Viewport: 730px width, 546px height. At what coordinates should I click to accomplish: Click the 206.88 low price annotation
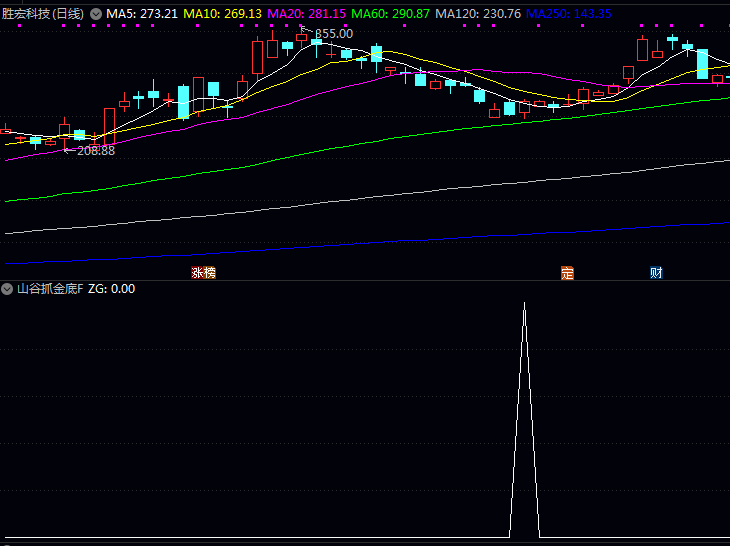tap(95, 150)
